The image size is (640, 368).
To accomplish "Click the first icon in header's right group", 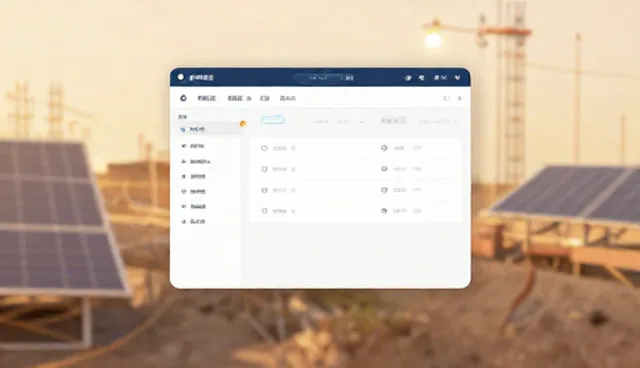I will [x=408, y=78].
